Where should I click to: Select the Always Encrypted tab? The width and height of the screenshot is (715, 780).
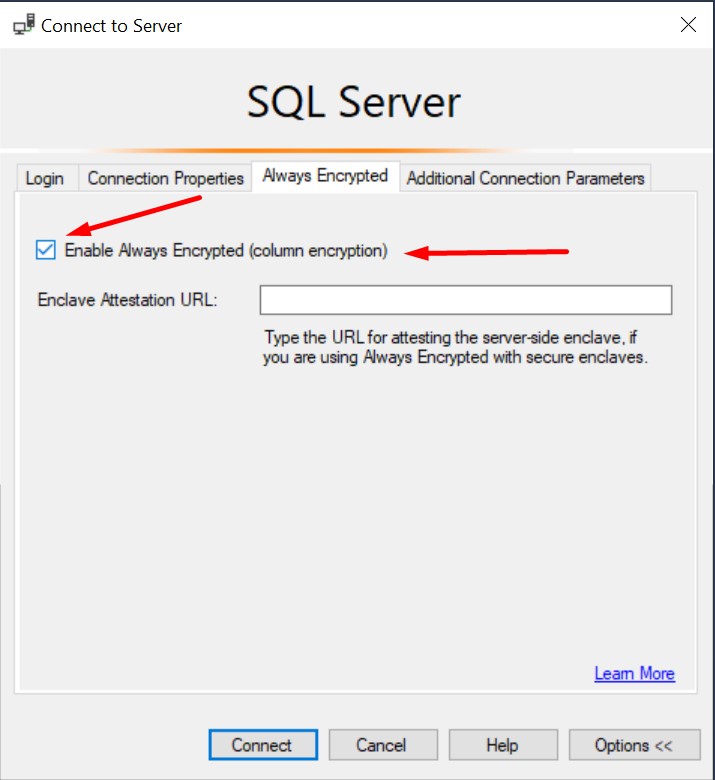(325, 176)
